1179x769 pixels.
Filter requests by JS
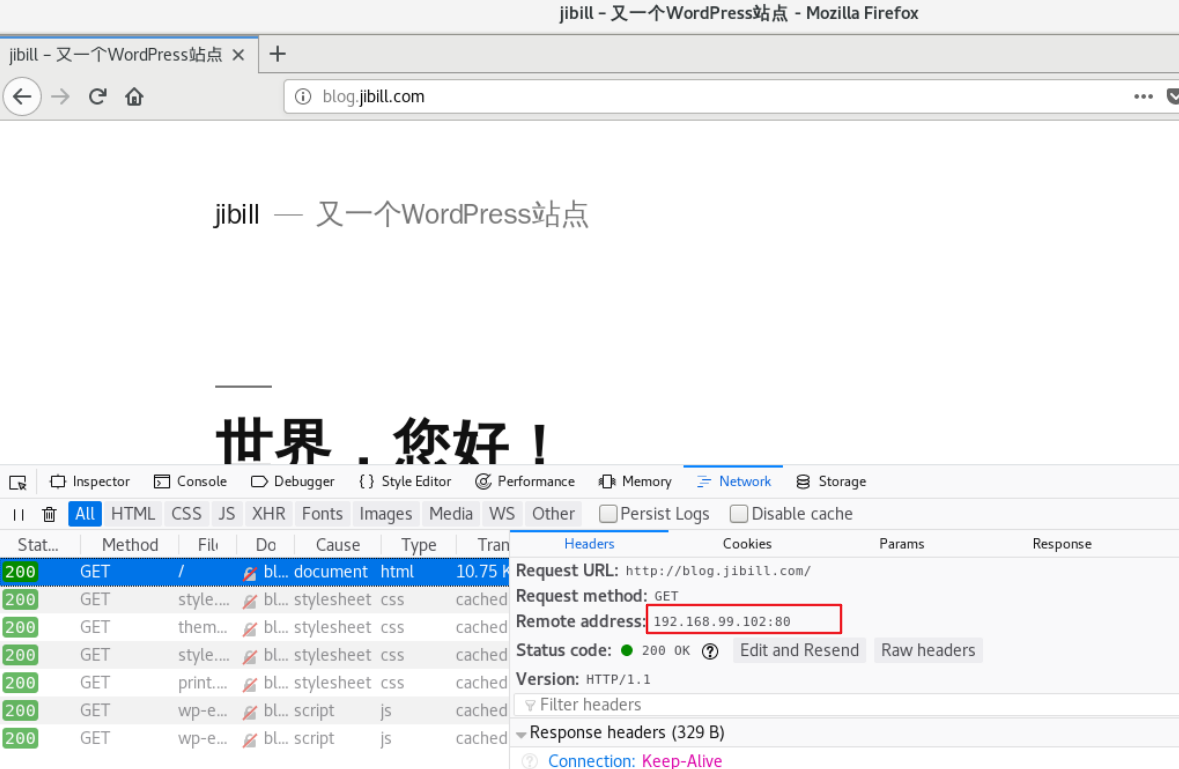coord(226,514)
